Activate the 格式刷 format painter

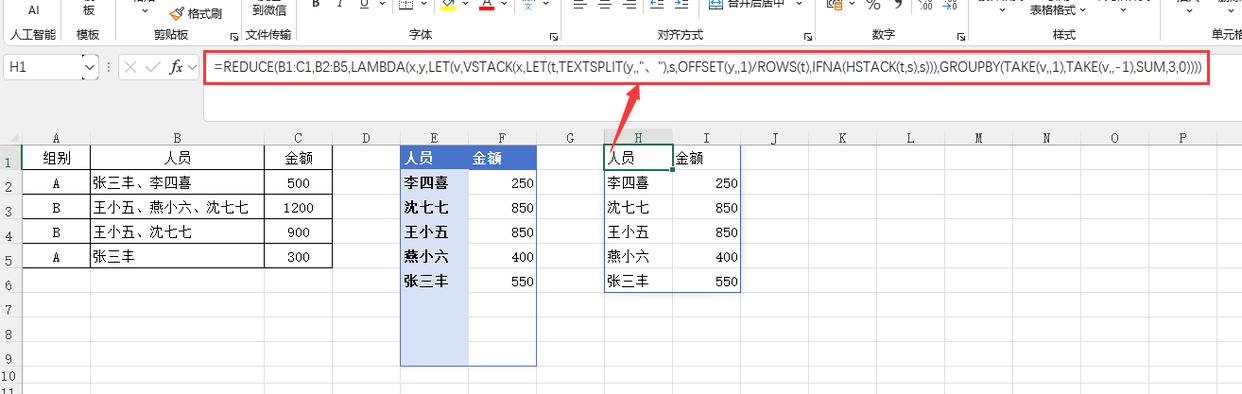196,13
